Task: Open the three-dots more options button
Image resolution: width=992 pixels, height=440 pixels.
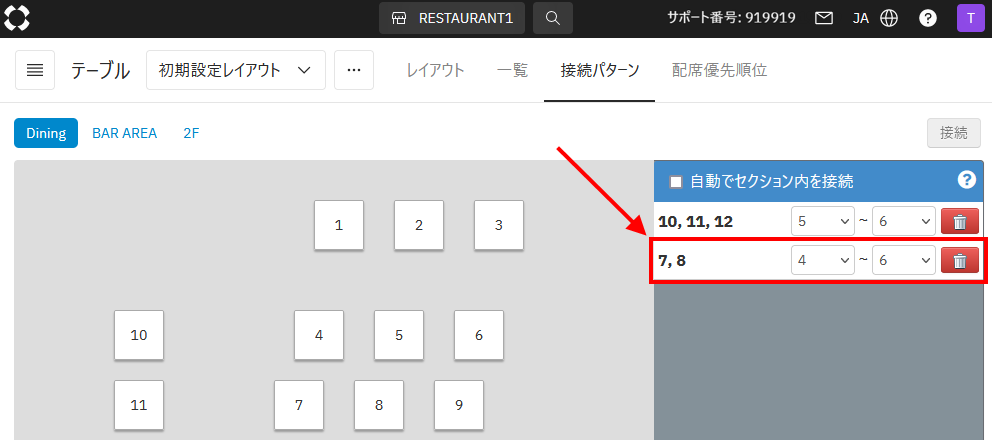Action: click(x=354, y=70)
